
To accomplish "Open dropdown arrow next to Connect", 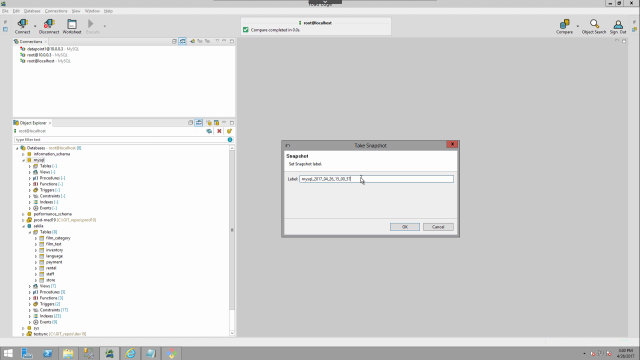I will tap(35, 26).
